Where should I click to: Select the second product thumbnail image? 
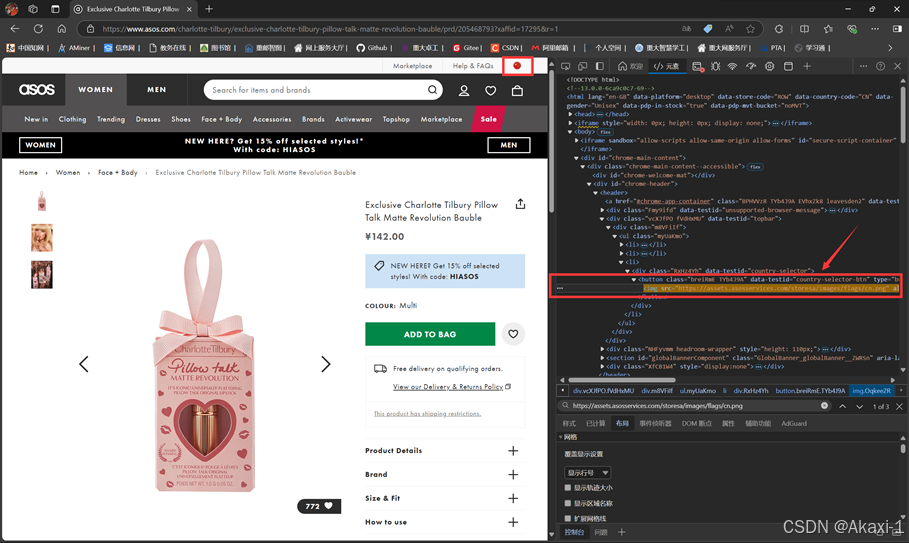point(42,238)
